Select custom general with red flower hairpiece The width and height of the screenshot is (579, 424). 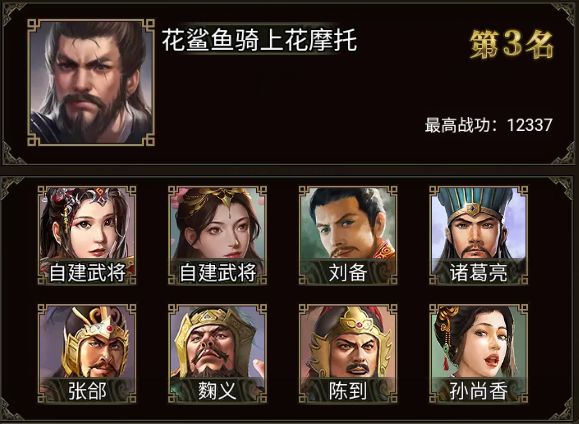(x=87, y=235)
